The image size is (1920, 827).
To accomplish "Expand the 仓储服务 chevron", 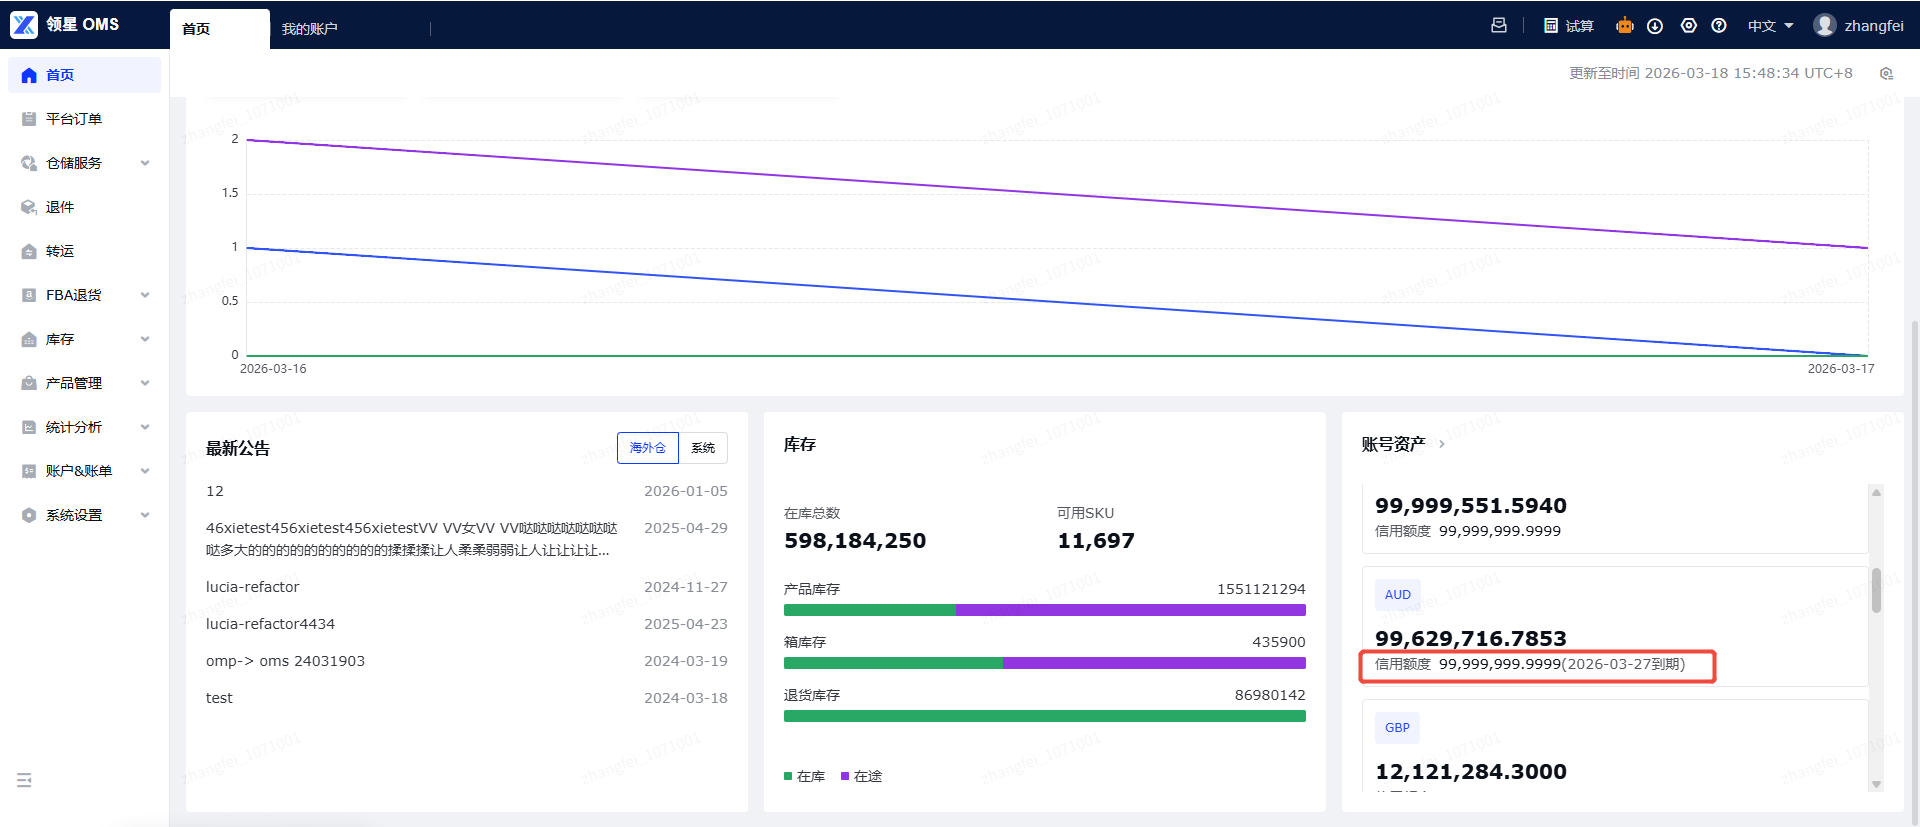I will [145, 163].
